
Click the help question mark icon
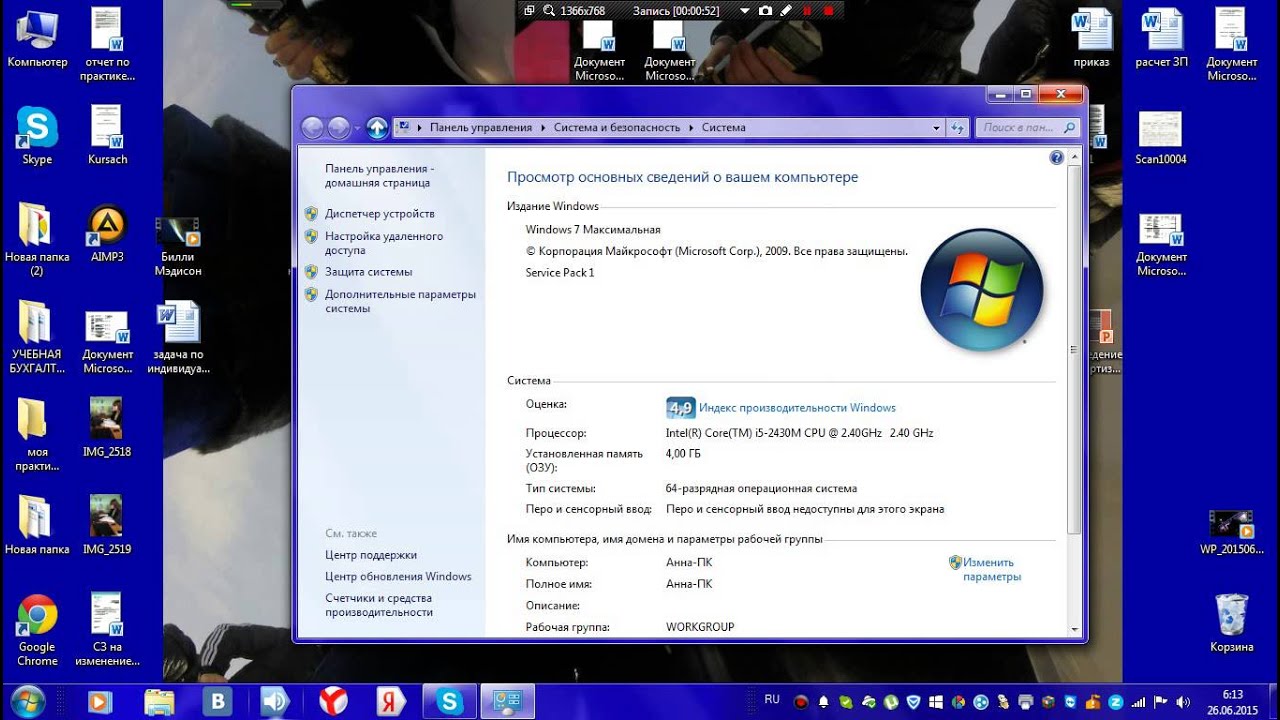click(x=1056, y=158)
